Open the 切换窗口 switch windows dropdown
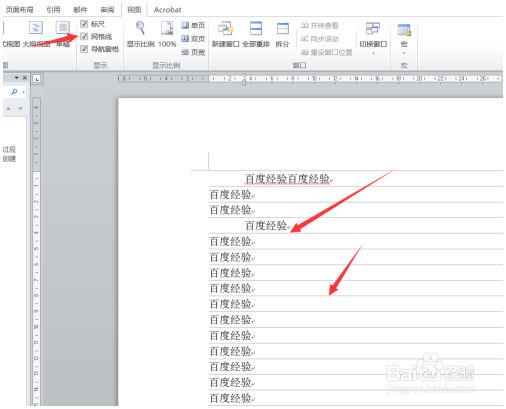The height and width of the screenshot is (409, 506). click(373, 38)
